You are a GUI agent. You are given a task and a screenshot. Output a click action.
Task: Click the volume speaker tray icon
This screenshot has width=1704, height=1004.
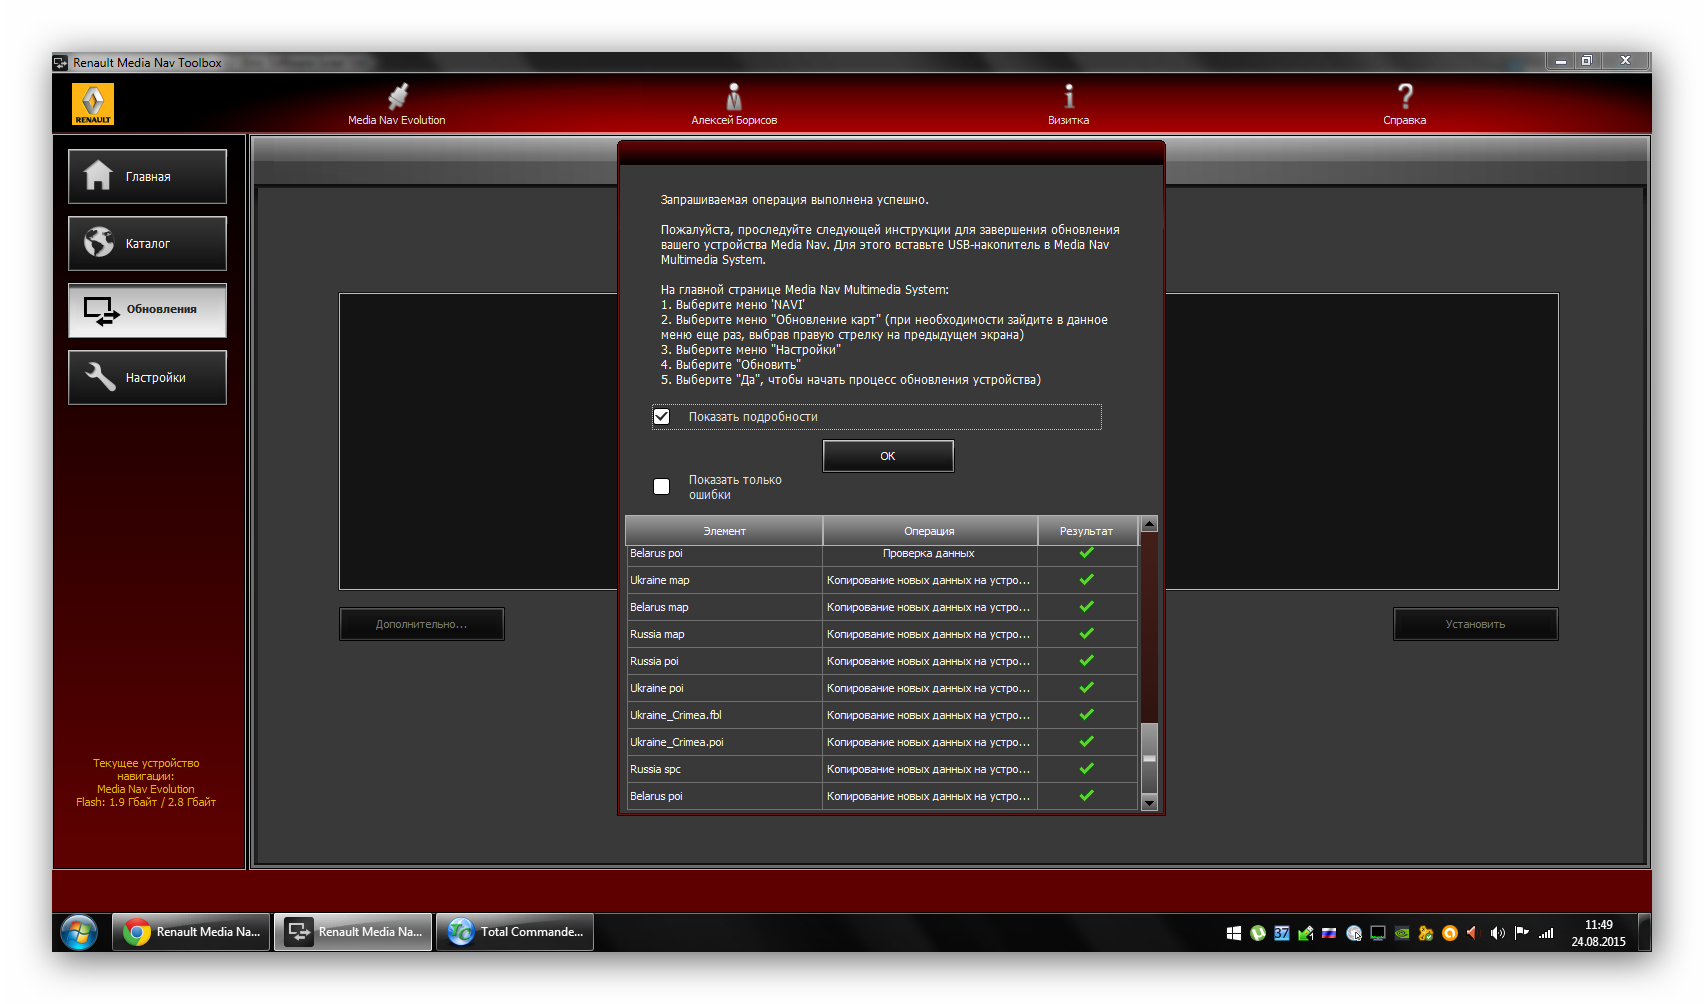(x=1497, y=933)
